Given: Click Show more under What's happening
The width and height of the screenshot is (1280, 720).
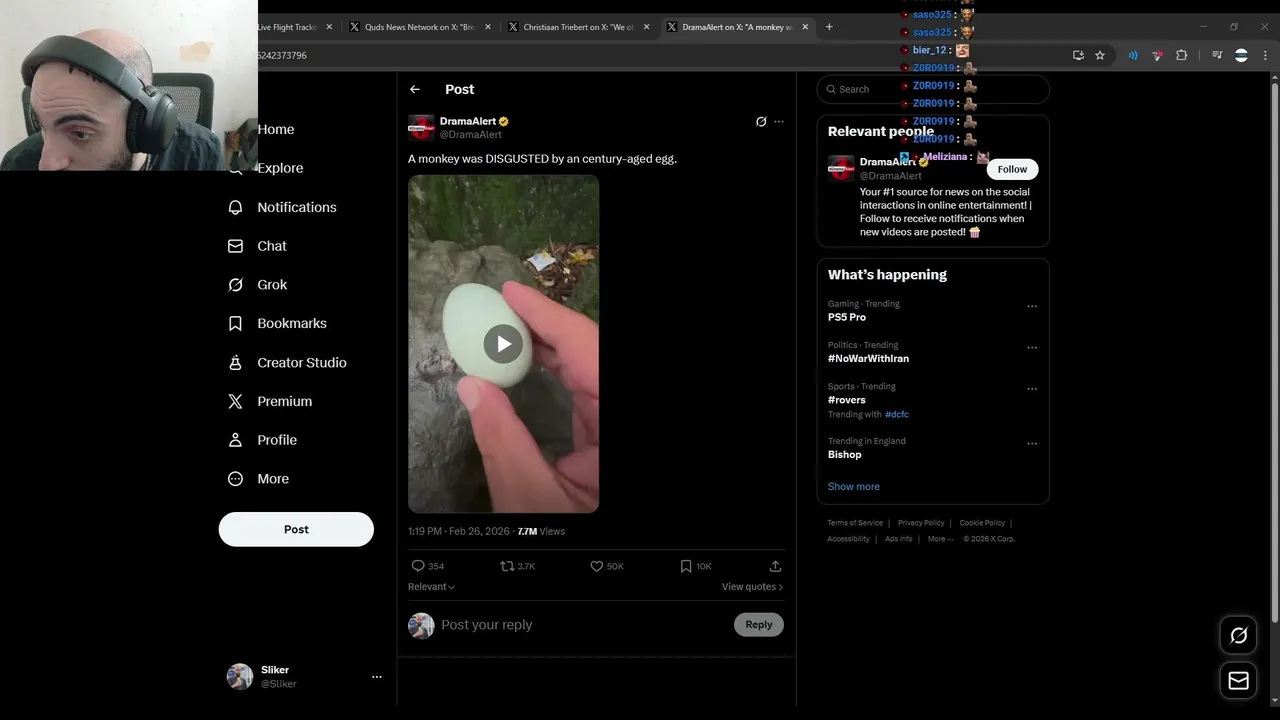Looking at the screenshot, I should pyautogui.click(x=854, y=486).
